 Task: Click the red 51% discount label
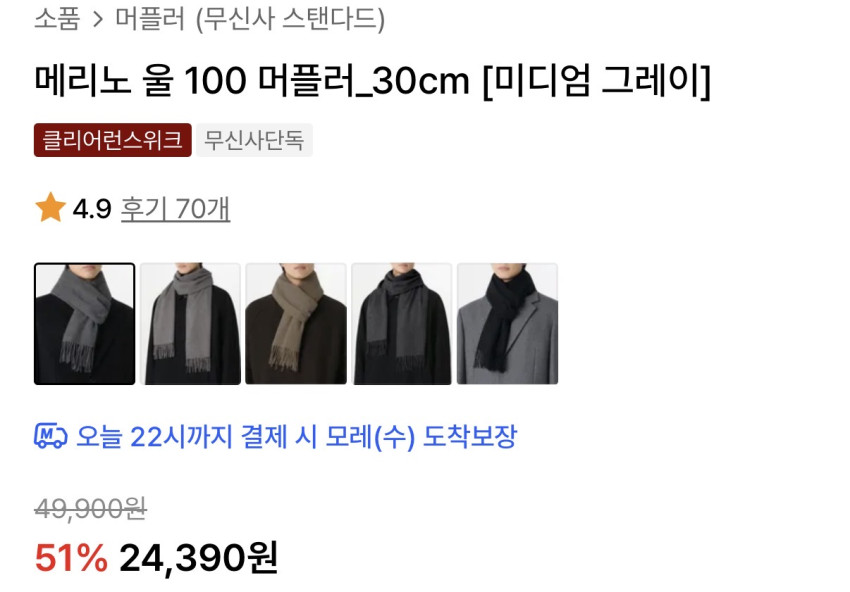[x=71, y=558]
